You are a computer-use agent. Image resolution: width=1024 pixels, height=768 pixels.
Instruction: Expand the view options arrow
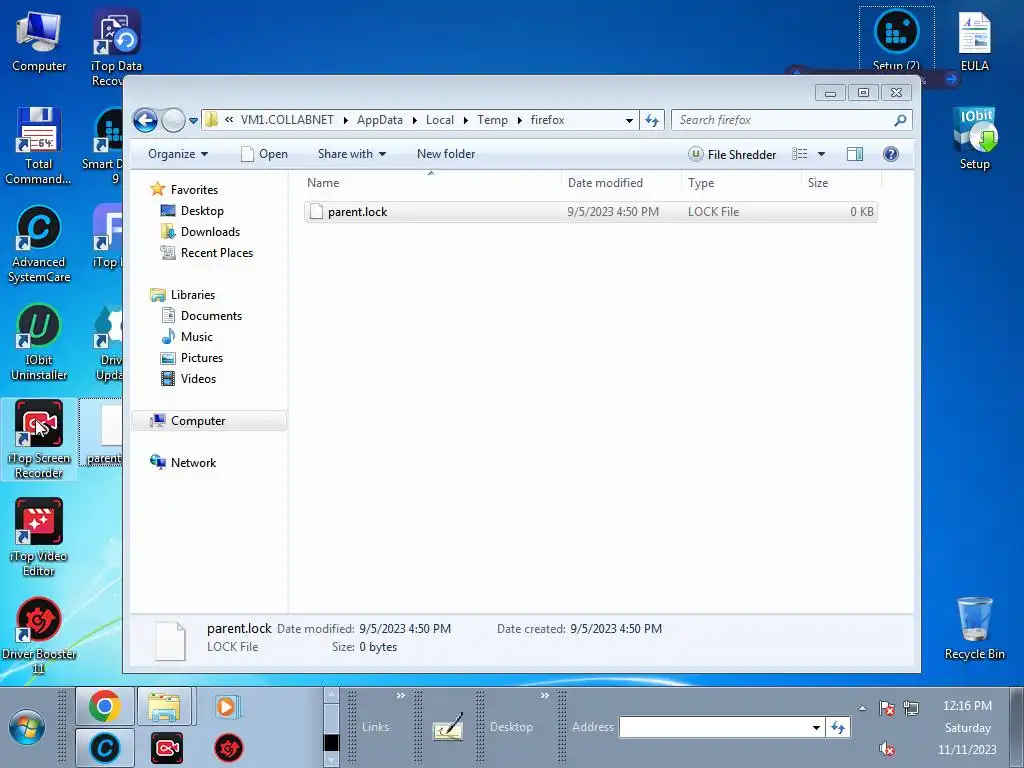[822, 154]
